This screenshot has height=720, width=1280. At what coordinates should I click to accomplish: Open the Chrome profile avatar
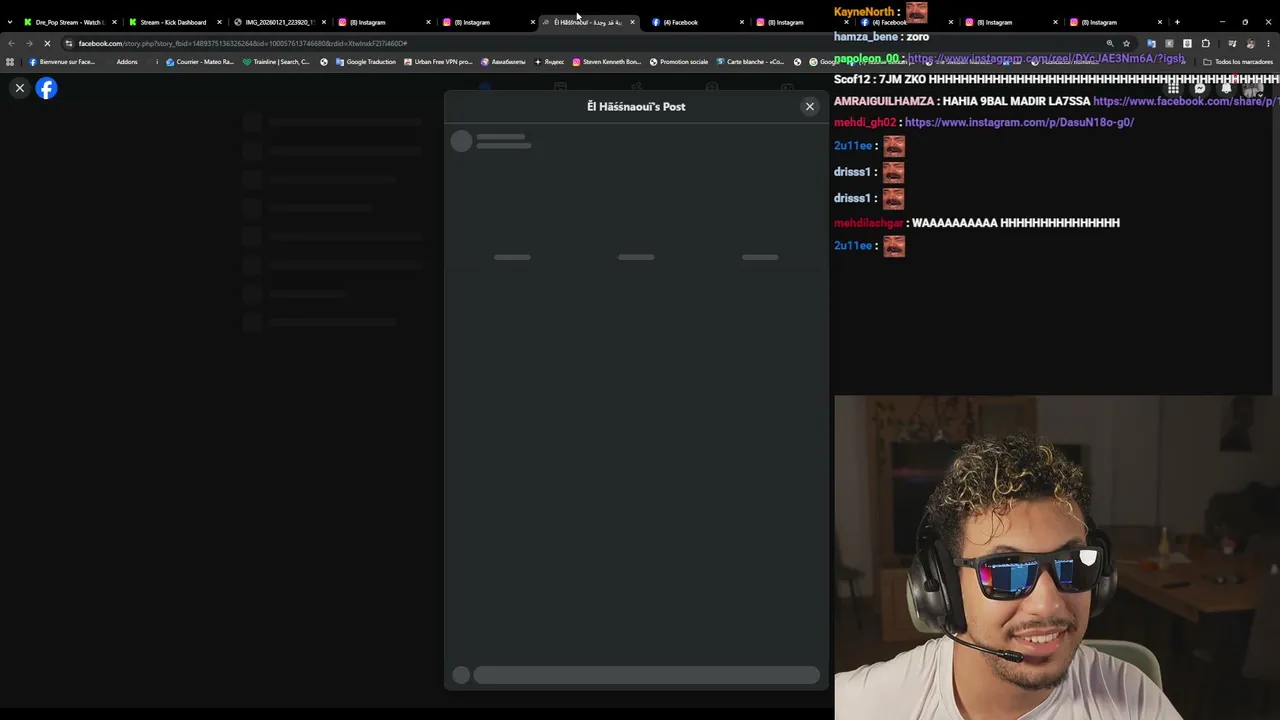pyautogui.click(x=1250, y=43)
